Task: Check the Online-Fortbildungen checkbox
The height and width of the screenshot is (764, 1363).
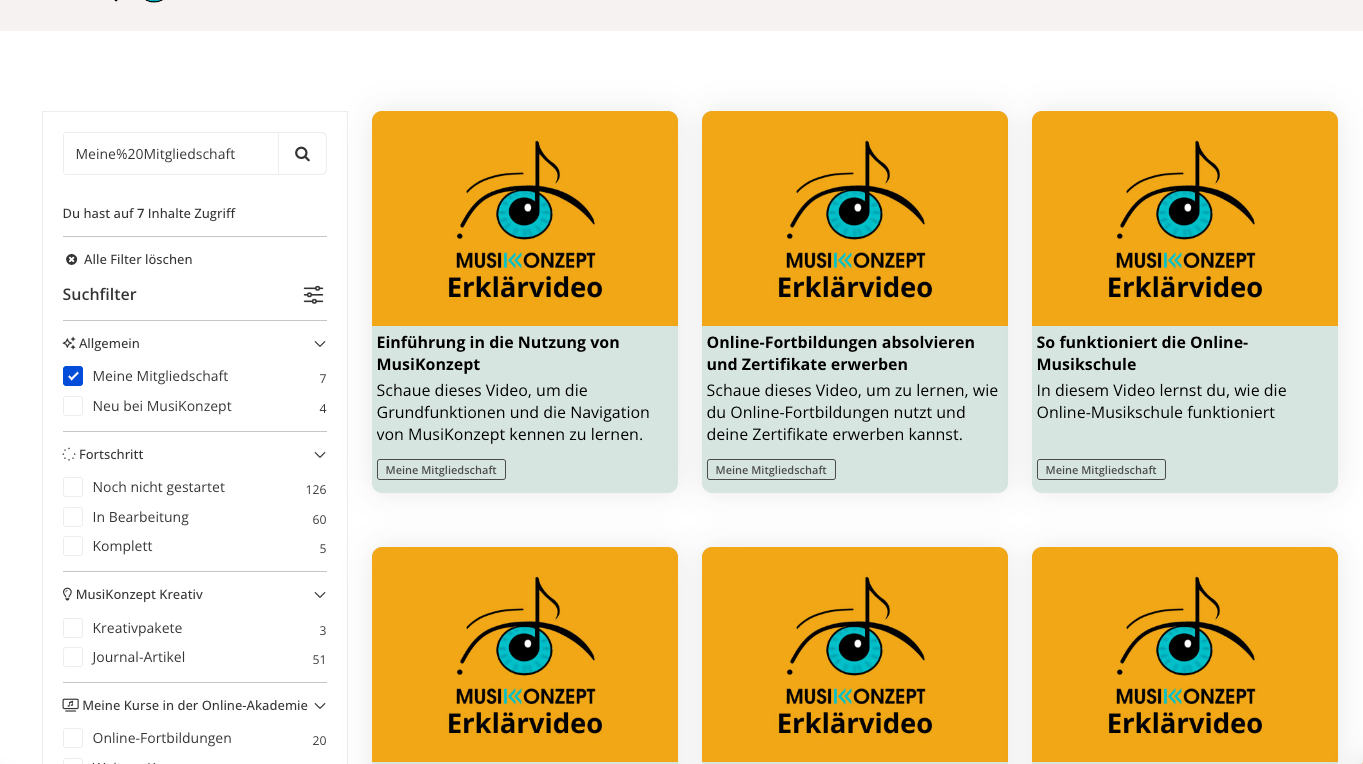Action: tap(73, 738)
